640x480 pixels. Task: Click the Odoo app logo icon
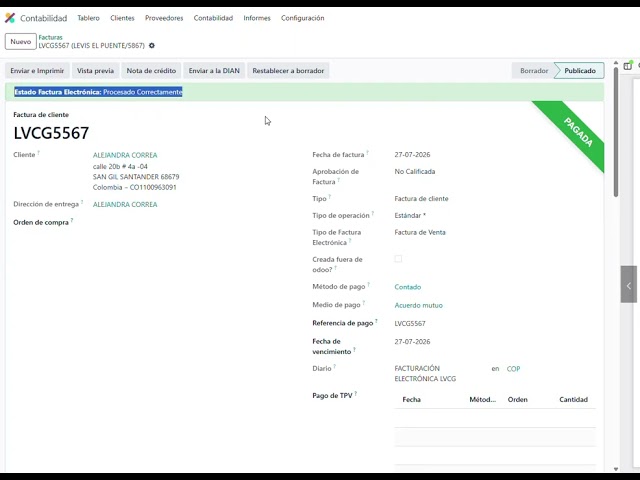tap(10, 18)
